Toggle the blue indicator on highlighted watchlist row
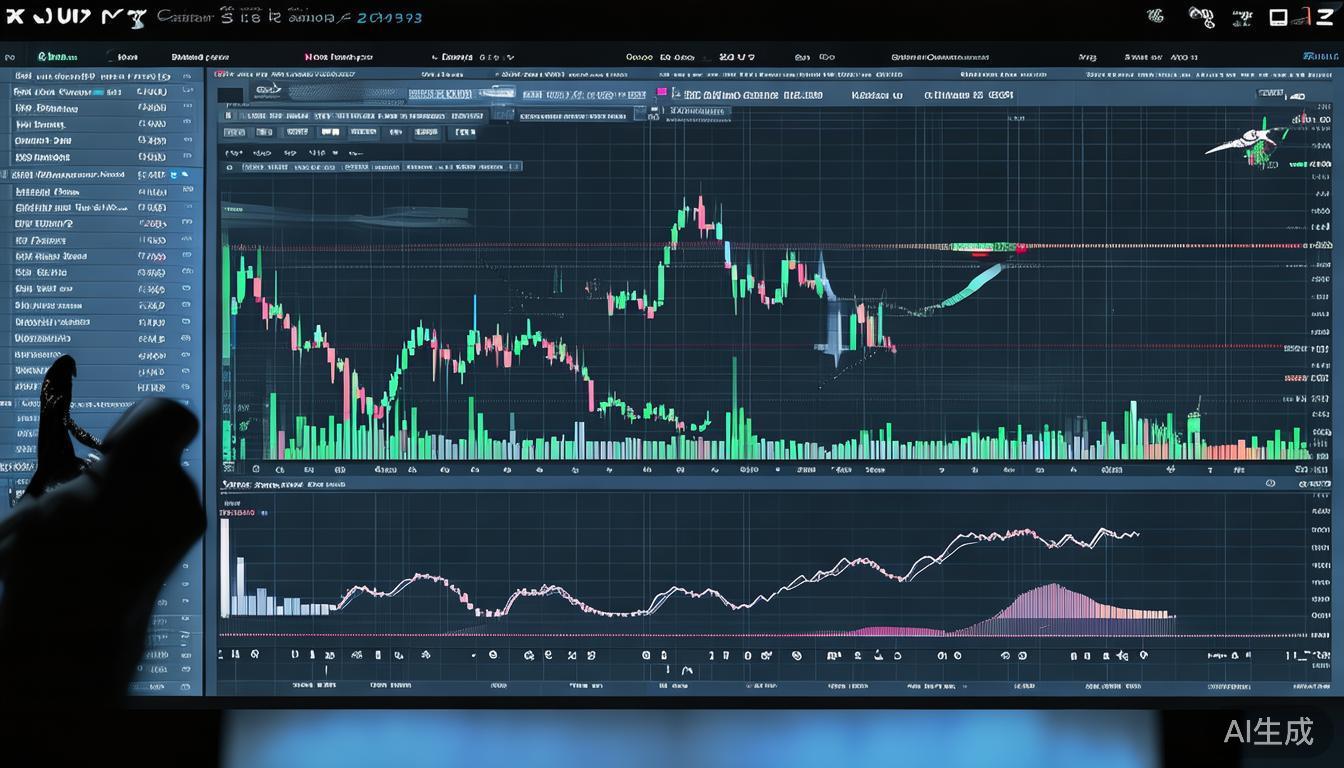1344x768 pixels. point(174,174)
